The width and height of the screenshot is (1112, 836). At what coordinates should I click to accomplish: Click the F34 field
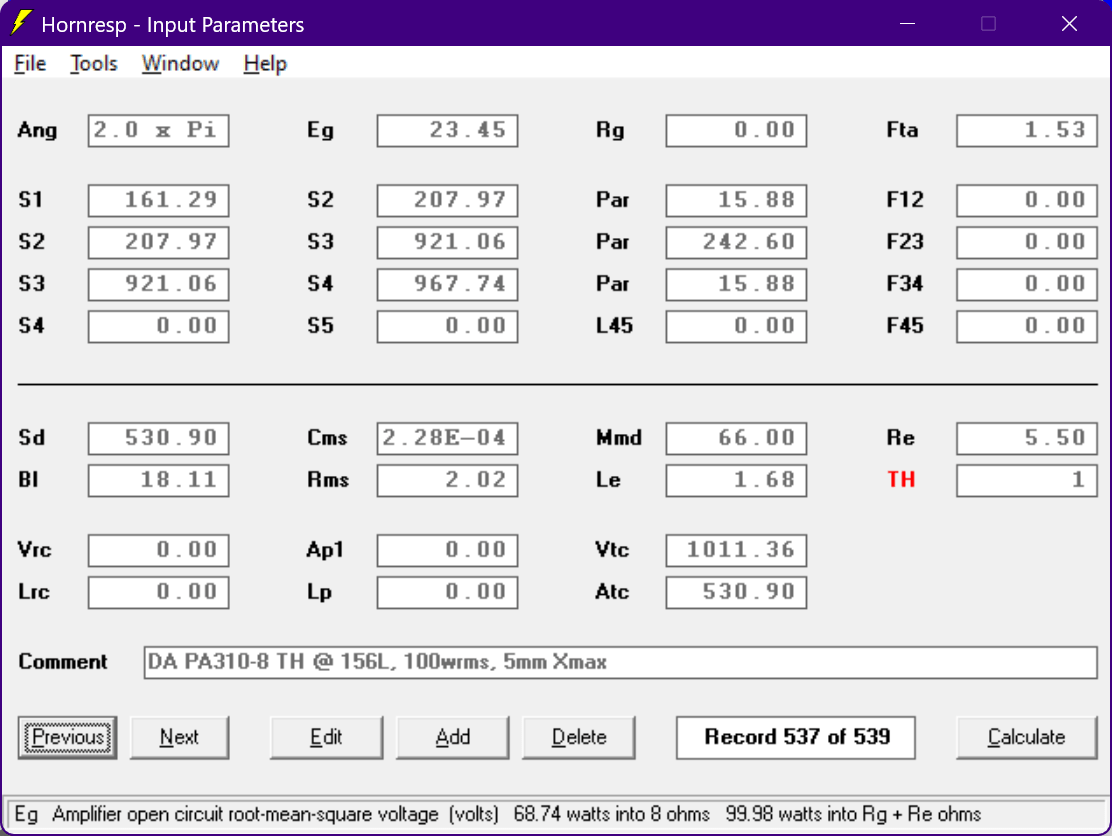click(1027, 284)
